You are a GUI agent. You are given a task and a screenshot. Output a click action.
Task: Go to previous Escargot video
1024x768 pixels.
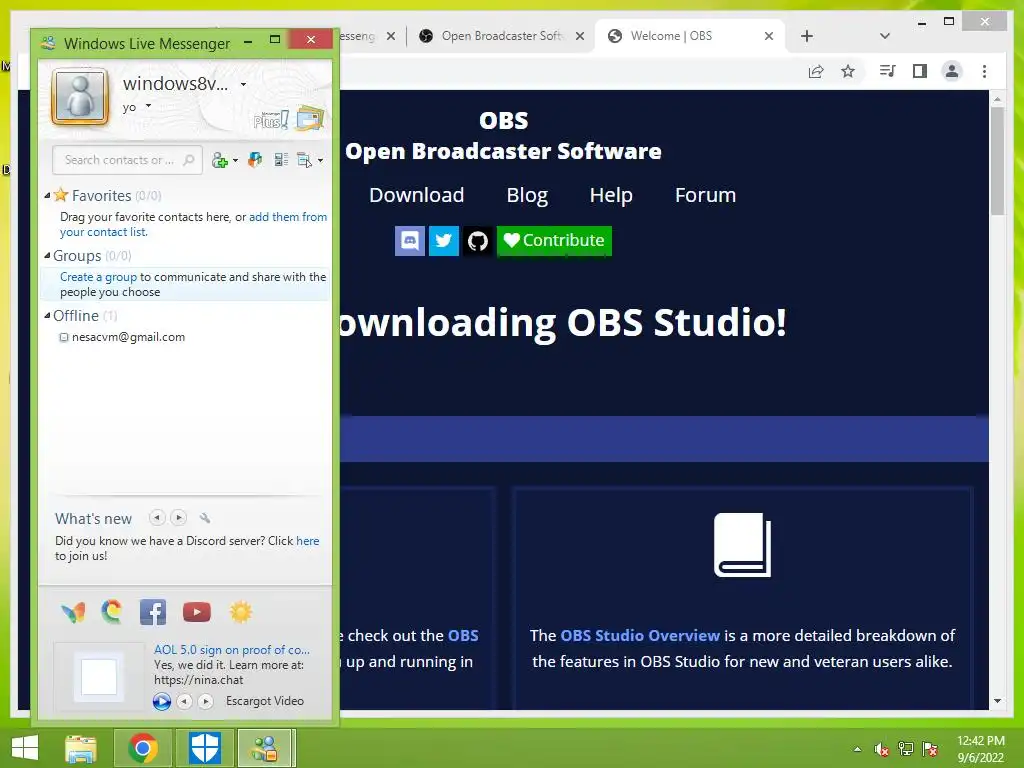click(x=185, y=701)
